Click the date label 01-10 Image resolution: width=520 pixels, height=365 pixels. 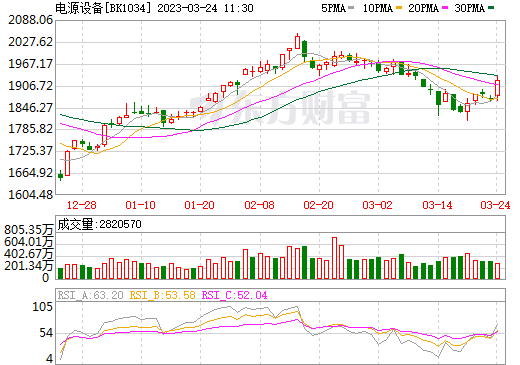140,205
